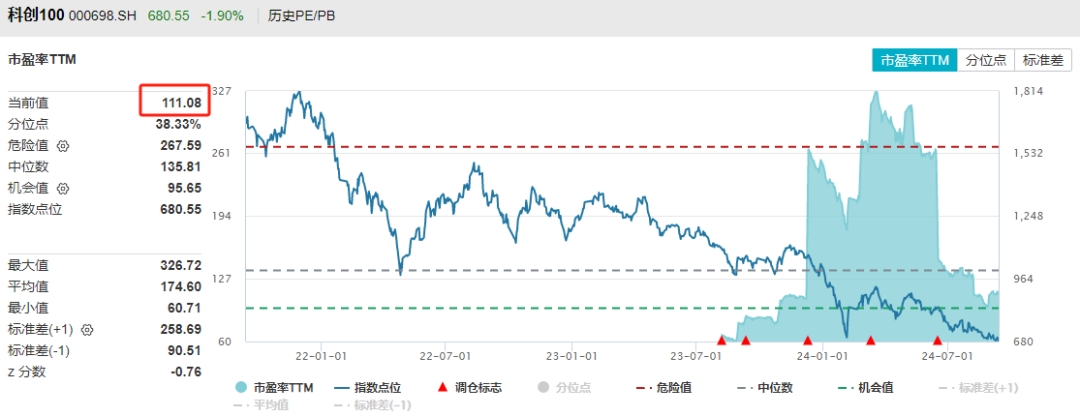Screen dimensions: 1080x417
Task: Click gear icon beside 标准差(+1)
Action: coord(87,330)
